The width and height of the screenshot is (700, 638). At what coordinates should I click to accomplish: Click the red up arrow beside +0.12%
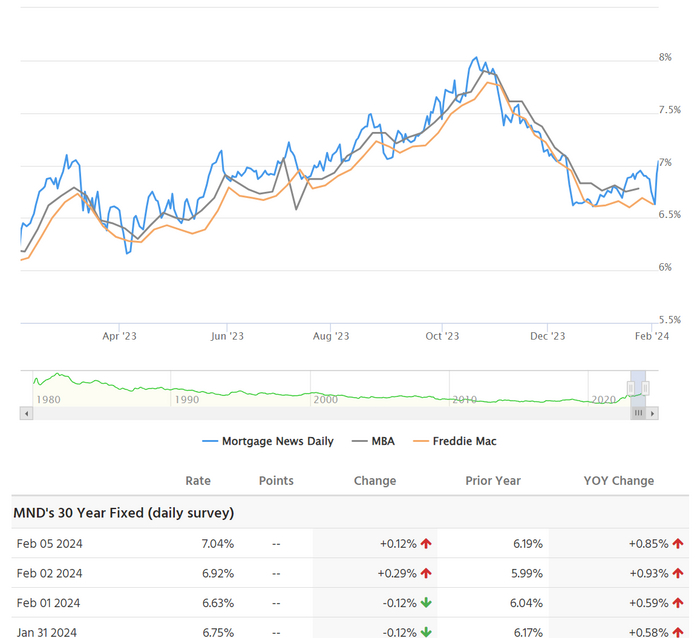pos(426,544)
